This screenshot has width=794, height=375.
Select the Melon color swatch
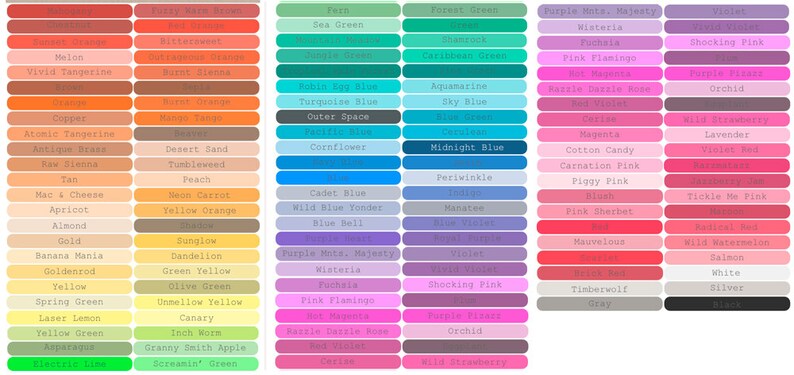point(69,57)
